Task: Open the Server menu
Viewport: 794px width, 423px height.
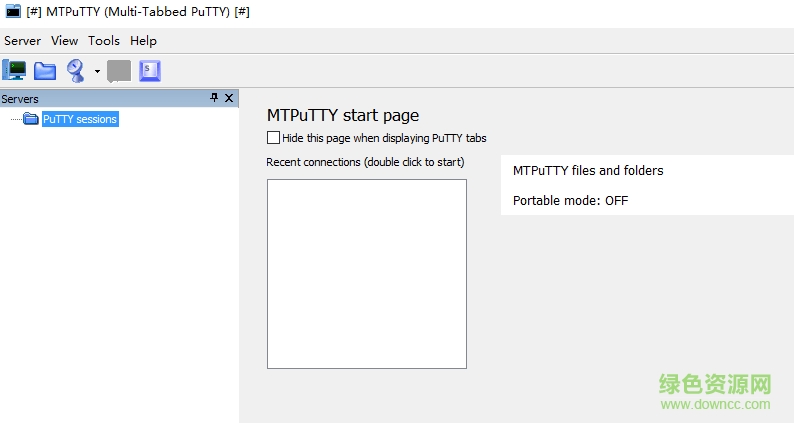Action: coord(22,41)
